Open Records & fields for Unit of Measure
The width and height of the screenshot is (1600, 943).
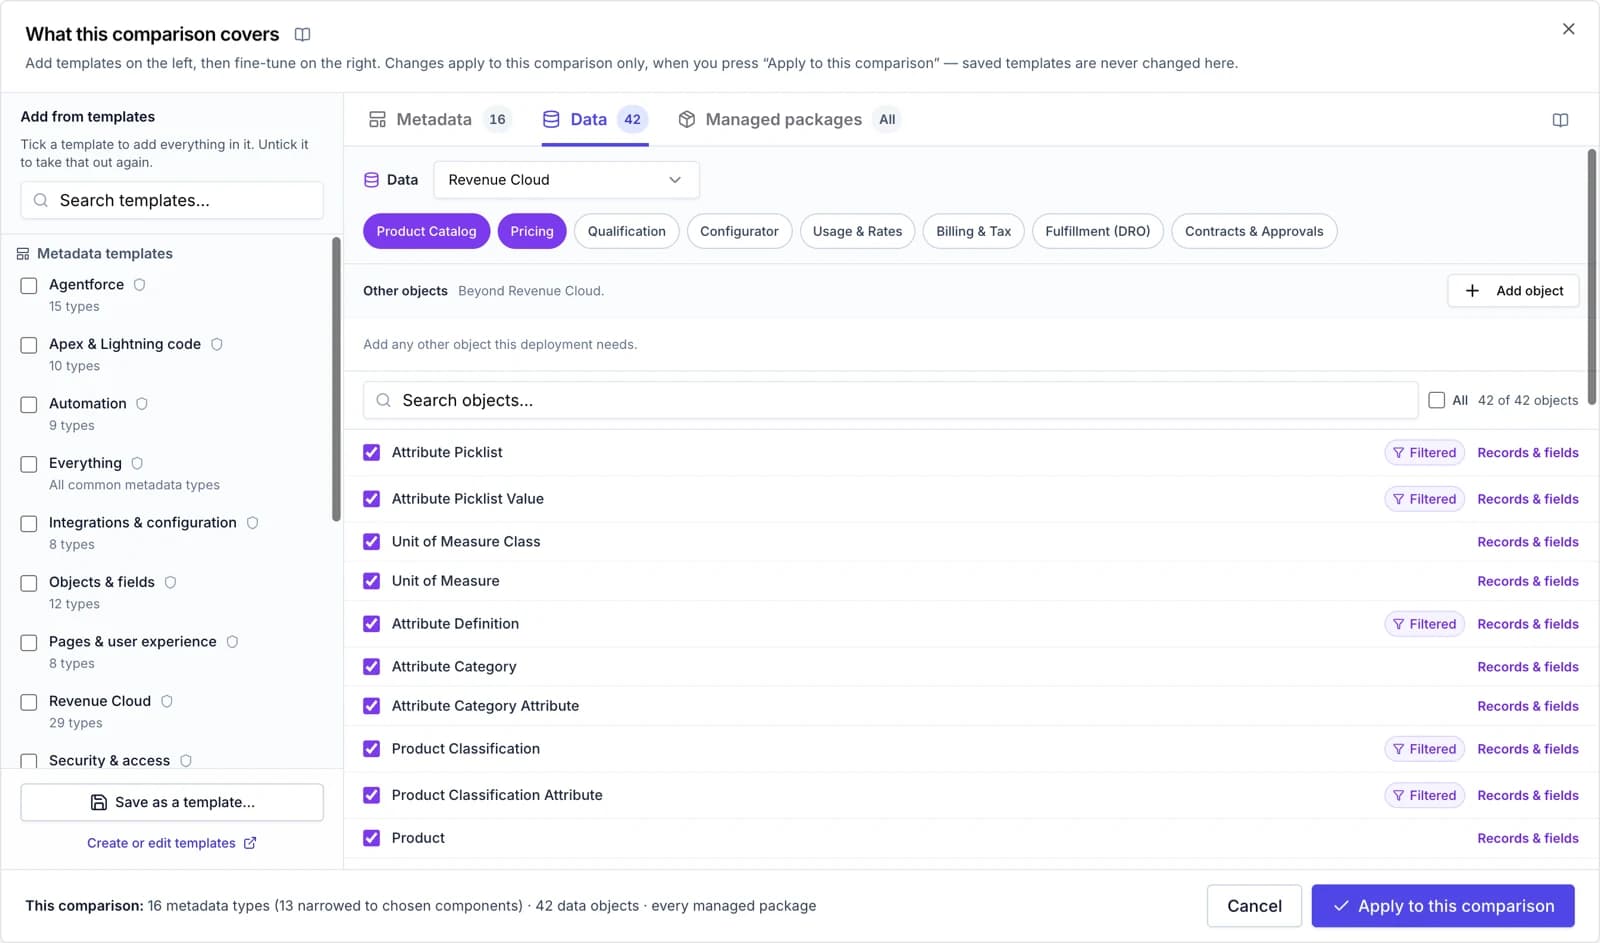1528,581
